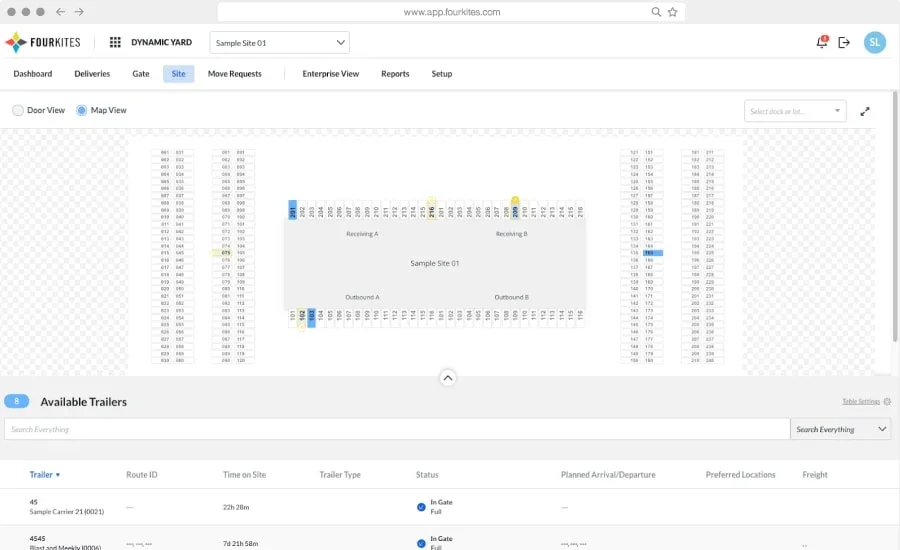Screen dimensions: 900x550
Task: Click the Search Everything input field
Action: pyautogui.click(x=396, y=429)
